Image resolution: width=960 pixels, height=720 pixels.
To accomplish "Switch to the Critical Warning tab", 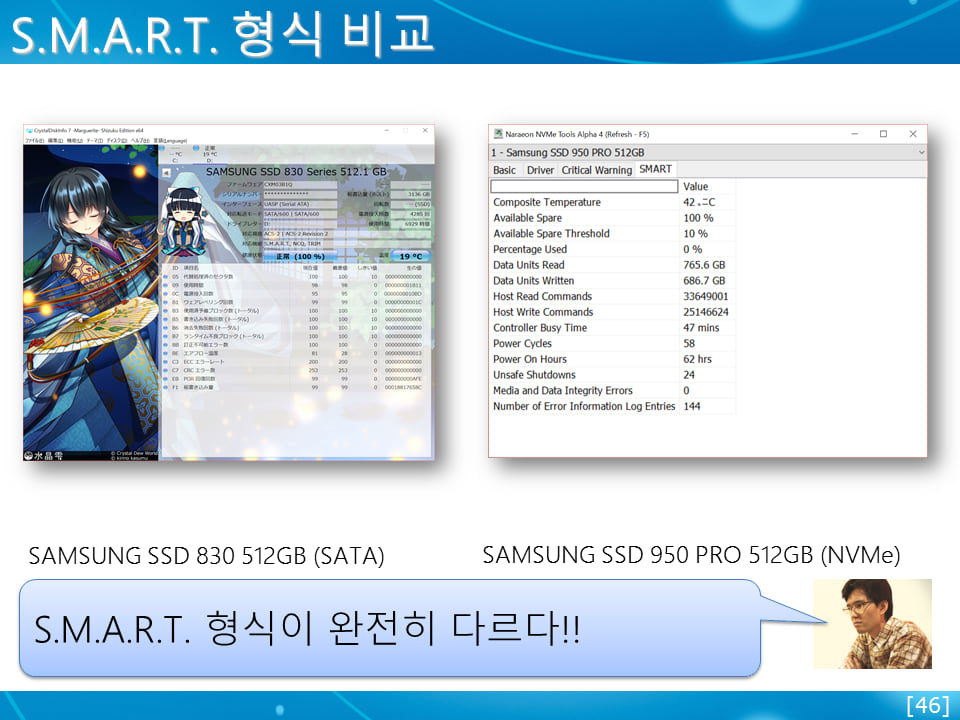I will pyautogui.click(x=596, y=170).
